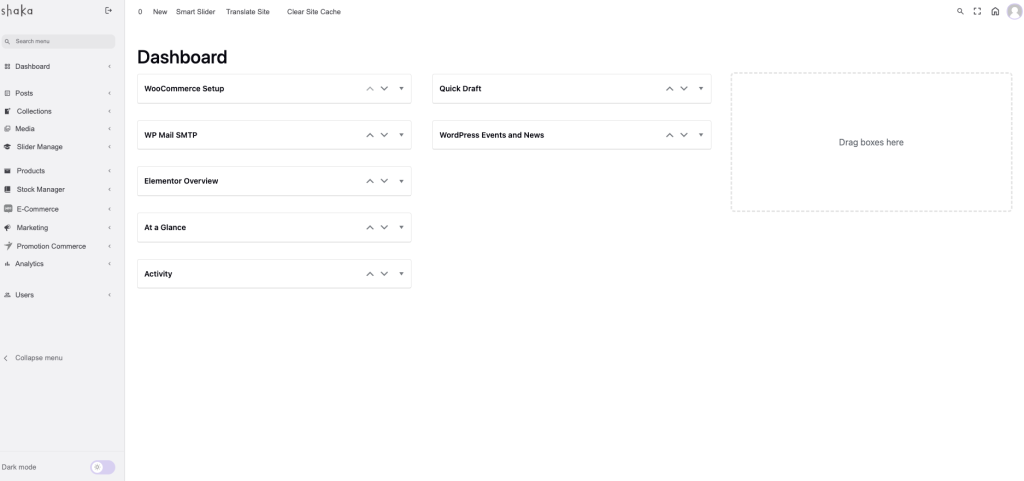The width and height of the screenshot is (1024, 481).
Task: Move Quick Draft widget down
Action: 684,89
